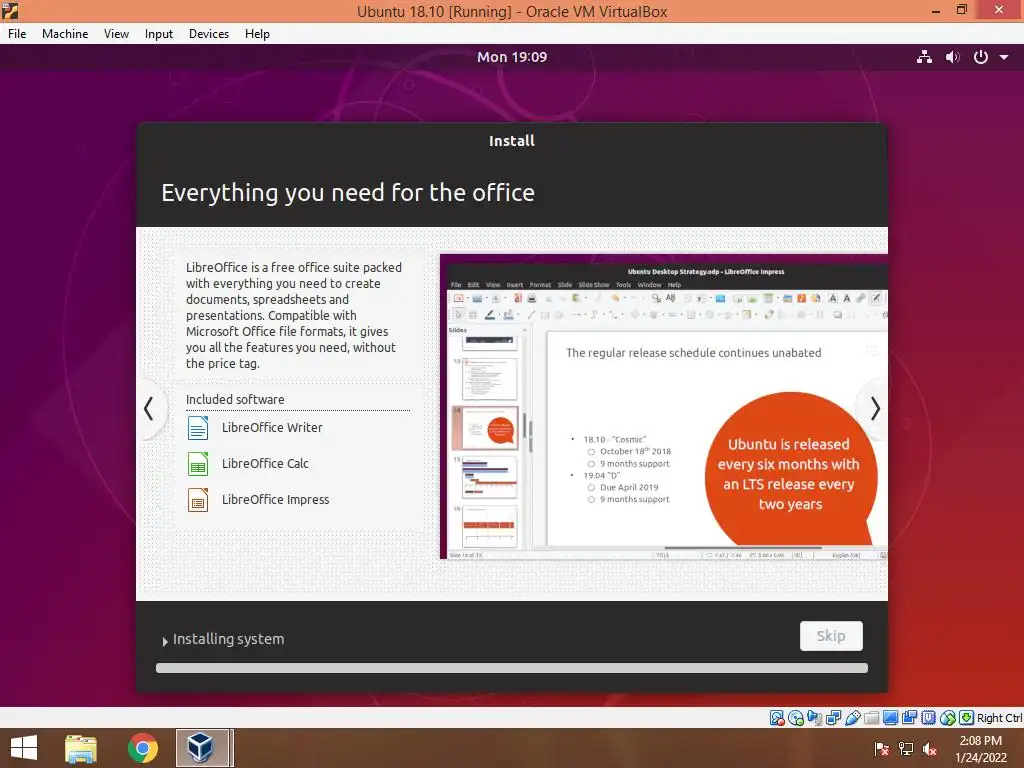Image resolution: width=1024 pixels, height=768 pixels.
Task: Open the View menu
Action: (116, 34)
